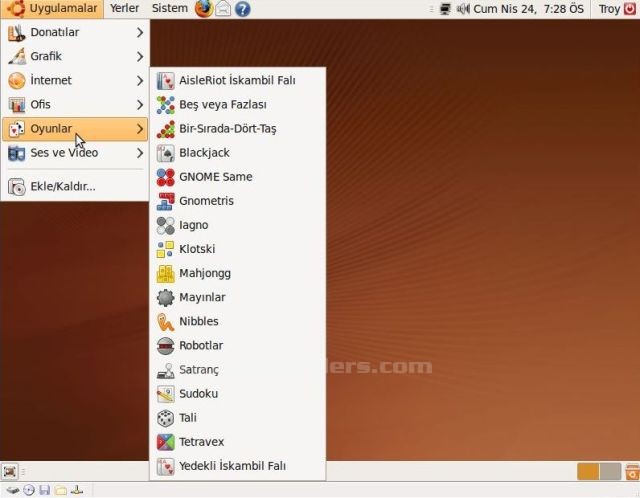Image resolution: width=640 pixels, height=498 pixels.
Task: Click the folder icon in status bar
Action: 61,490
